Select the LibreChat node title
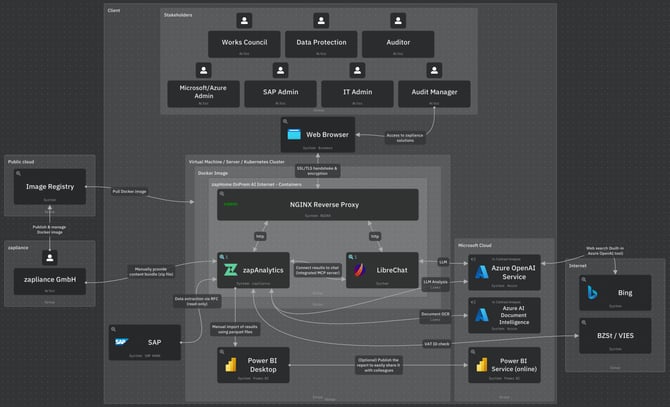Screen dimensions: 670x407 pos(392,270)
